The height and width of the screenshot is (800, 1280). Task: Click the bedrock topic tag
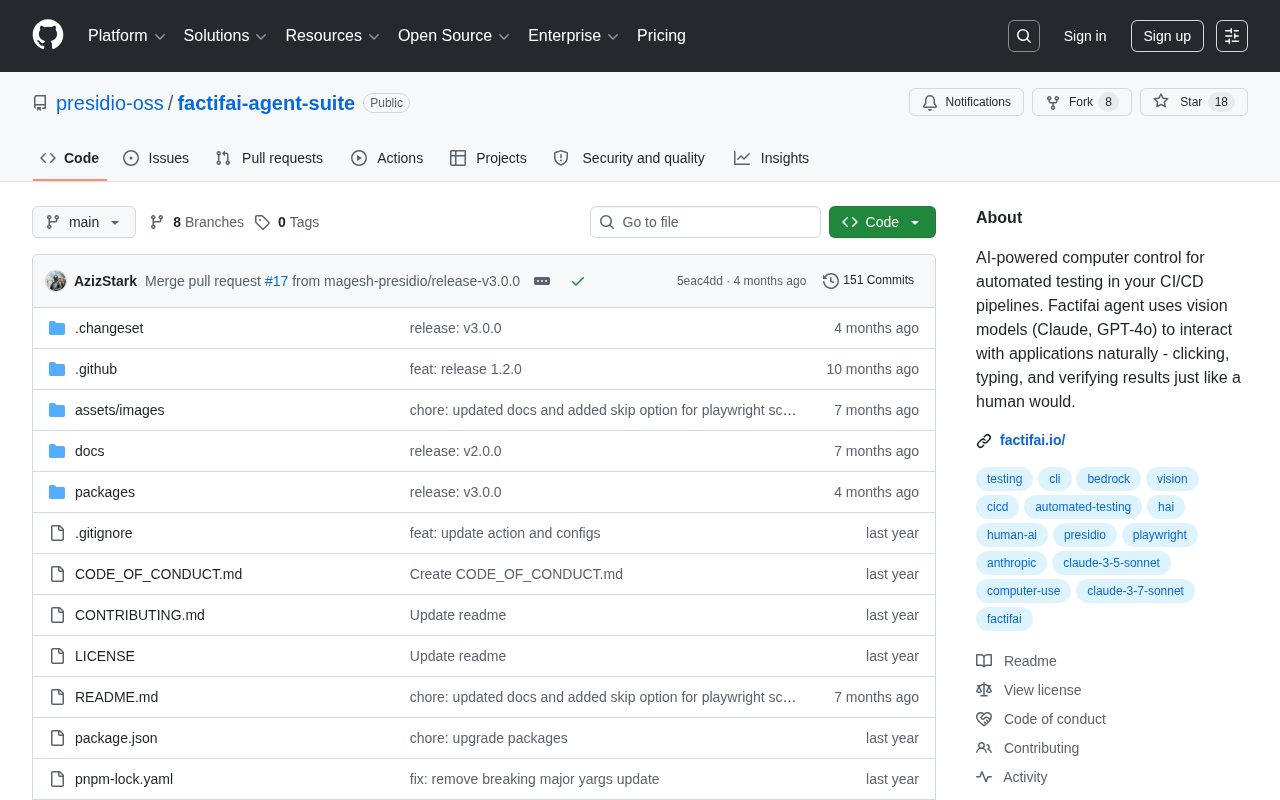click(1108, 479)
